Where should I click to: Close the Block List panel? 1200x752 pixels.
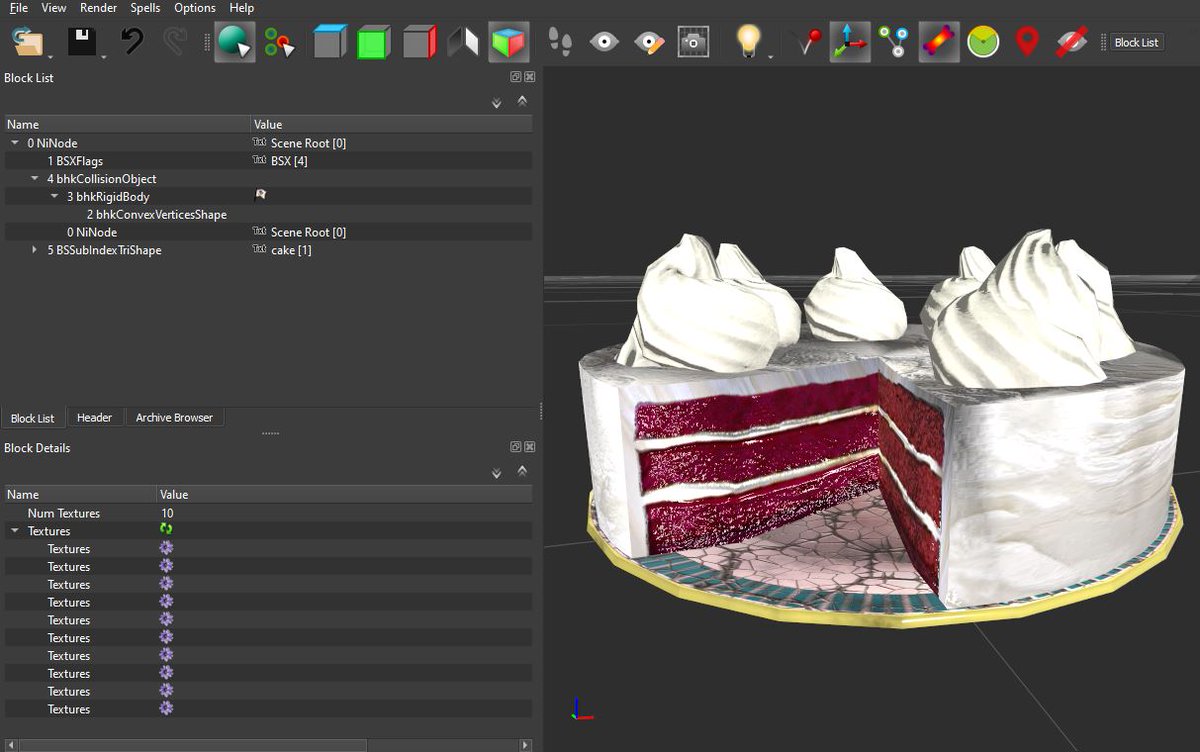click(530, 77)
